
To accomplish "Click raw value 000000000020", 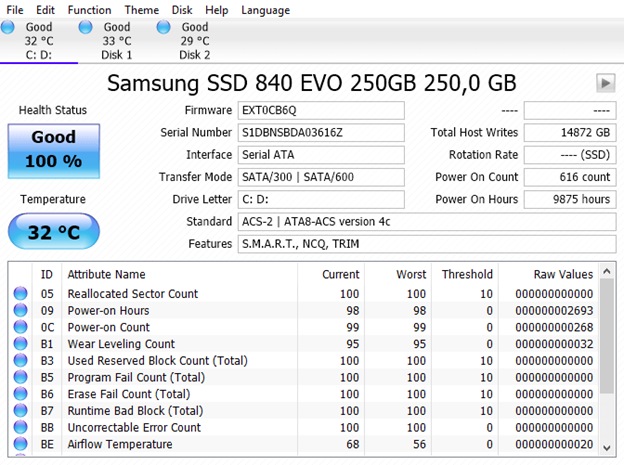I will (x=554, y=444).
